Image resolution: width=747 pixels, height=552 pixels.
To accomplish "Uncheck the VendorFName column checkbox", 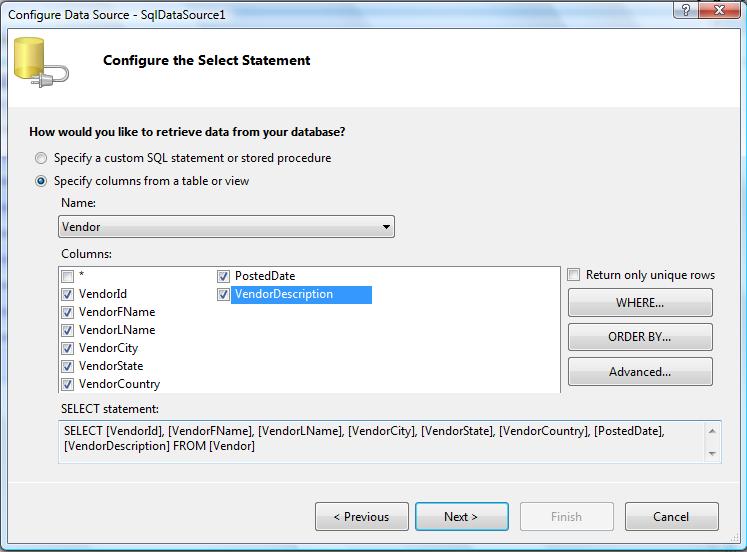I will 67,312.
